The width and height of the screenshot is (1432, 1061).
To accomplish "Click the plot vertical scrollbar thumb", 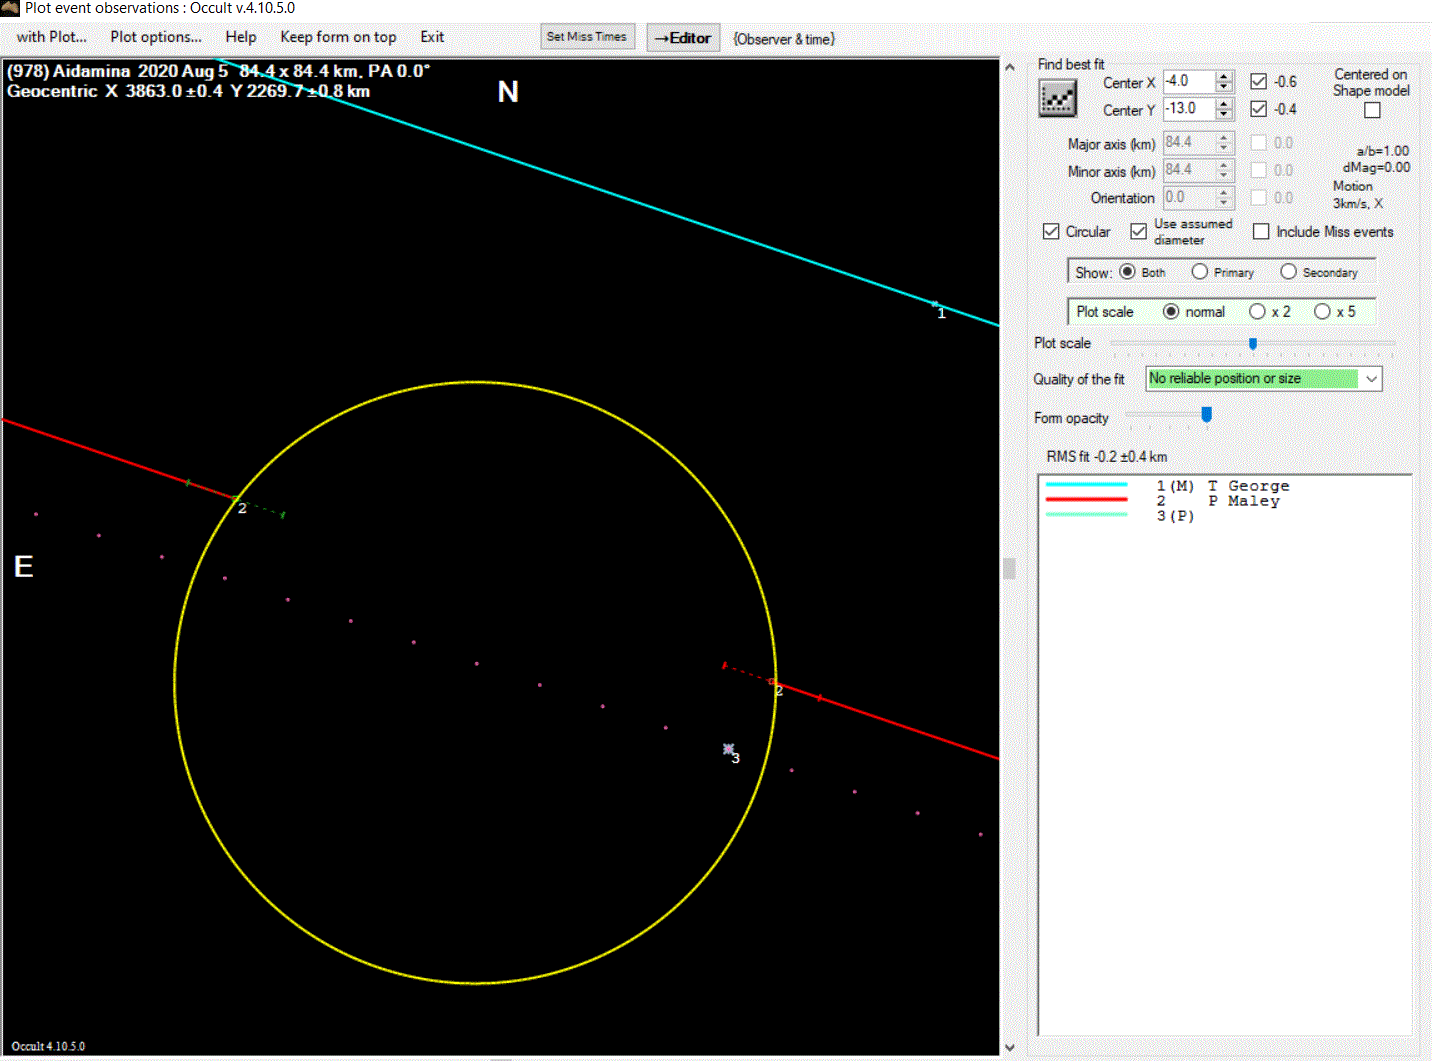I will [1009, 568].
